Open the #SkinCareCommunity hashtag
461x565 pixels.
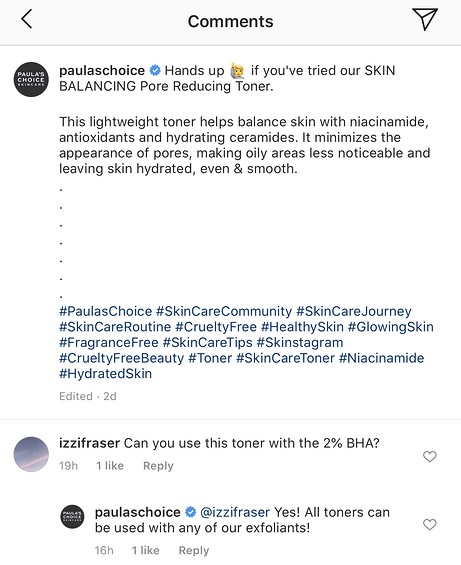click(224, 311)
